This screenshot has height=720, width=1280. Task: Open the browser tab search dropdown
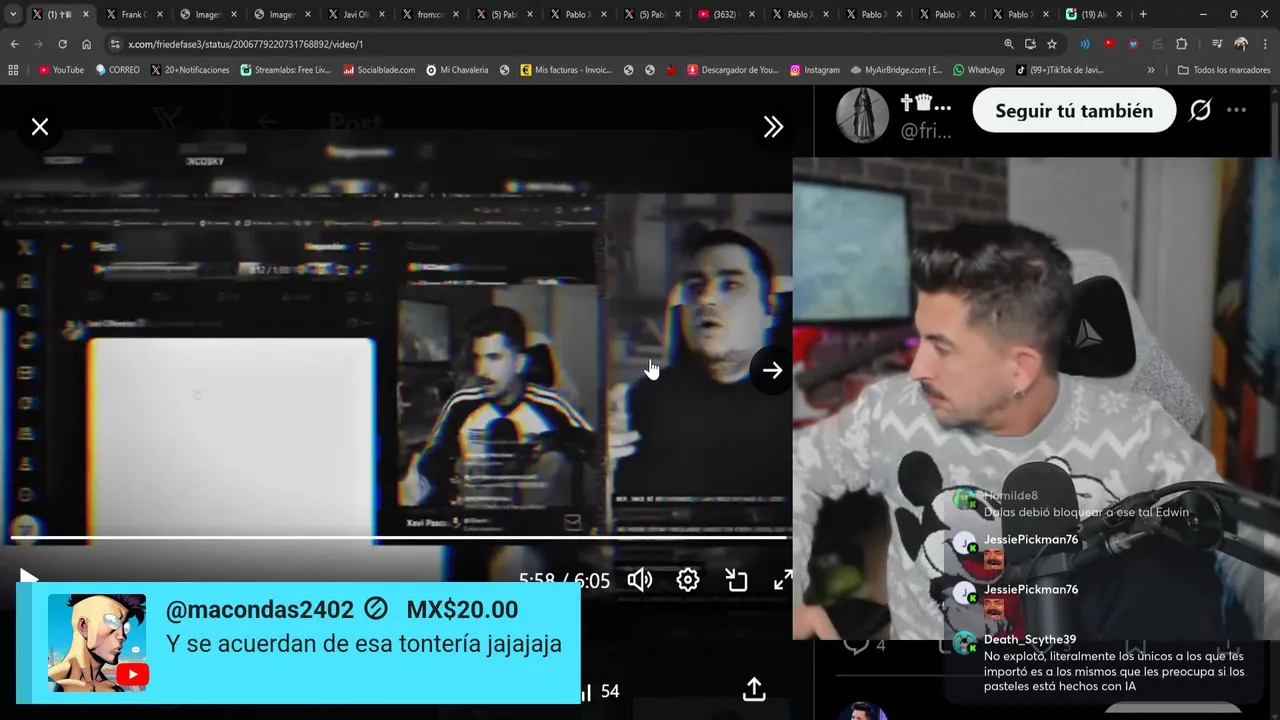pos(13,14)
